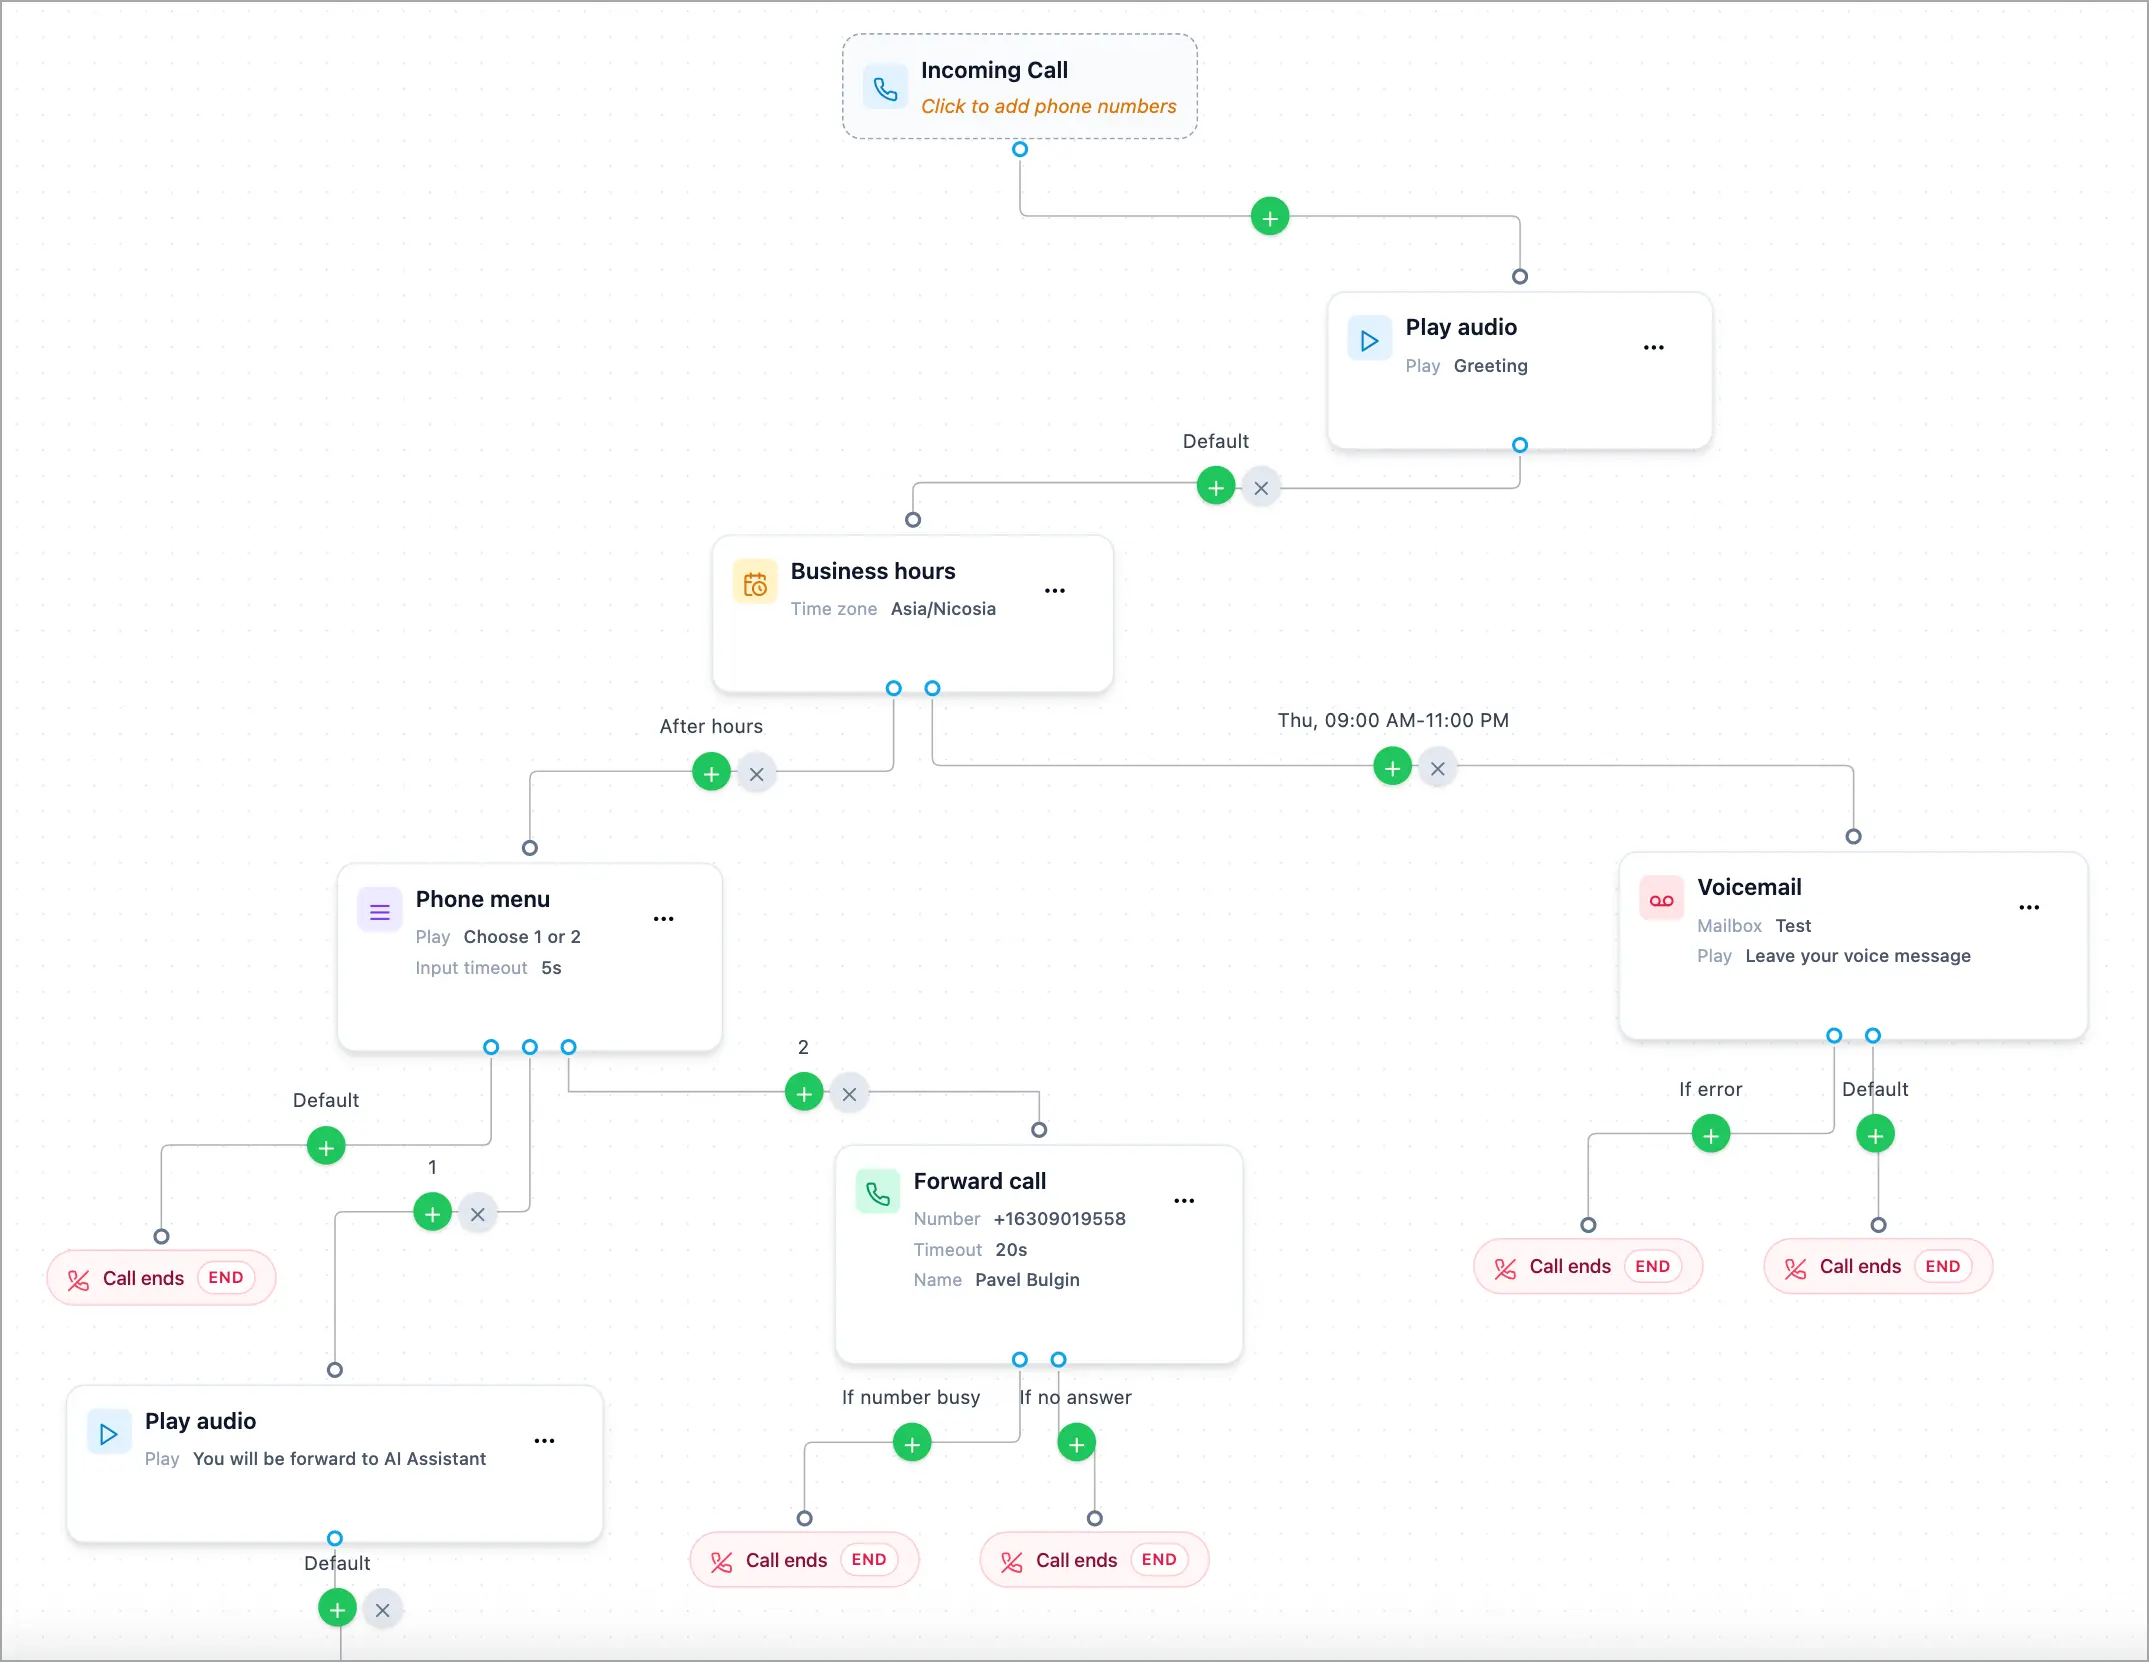Remove the Greeting Default connection

[1261, 488]
